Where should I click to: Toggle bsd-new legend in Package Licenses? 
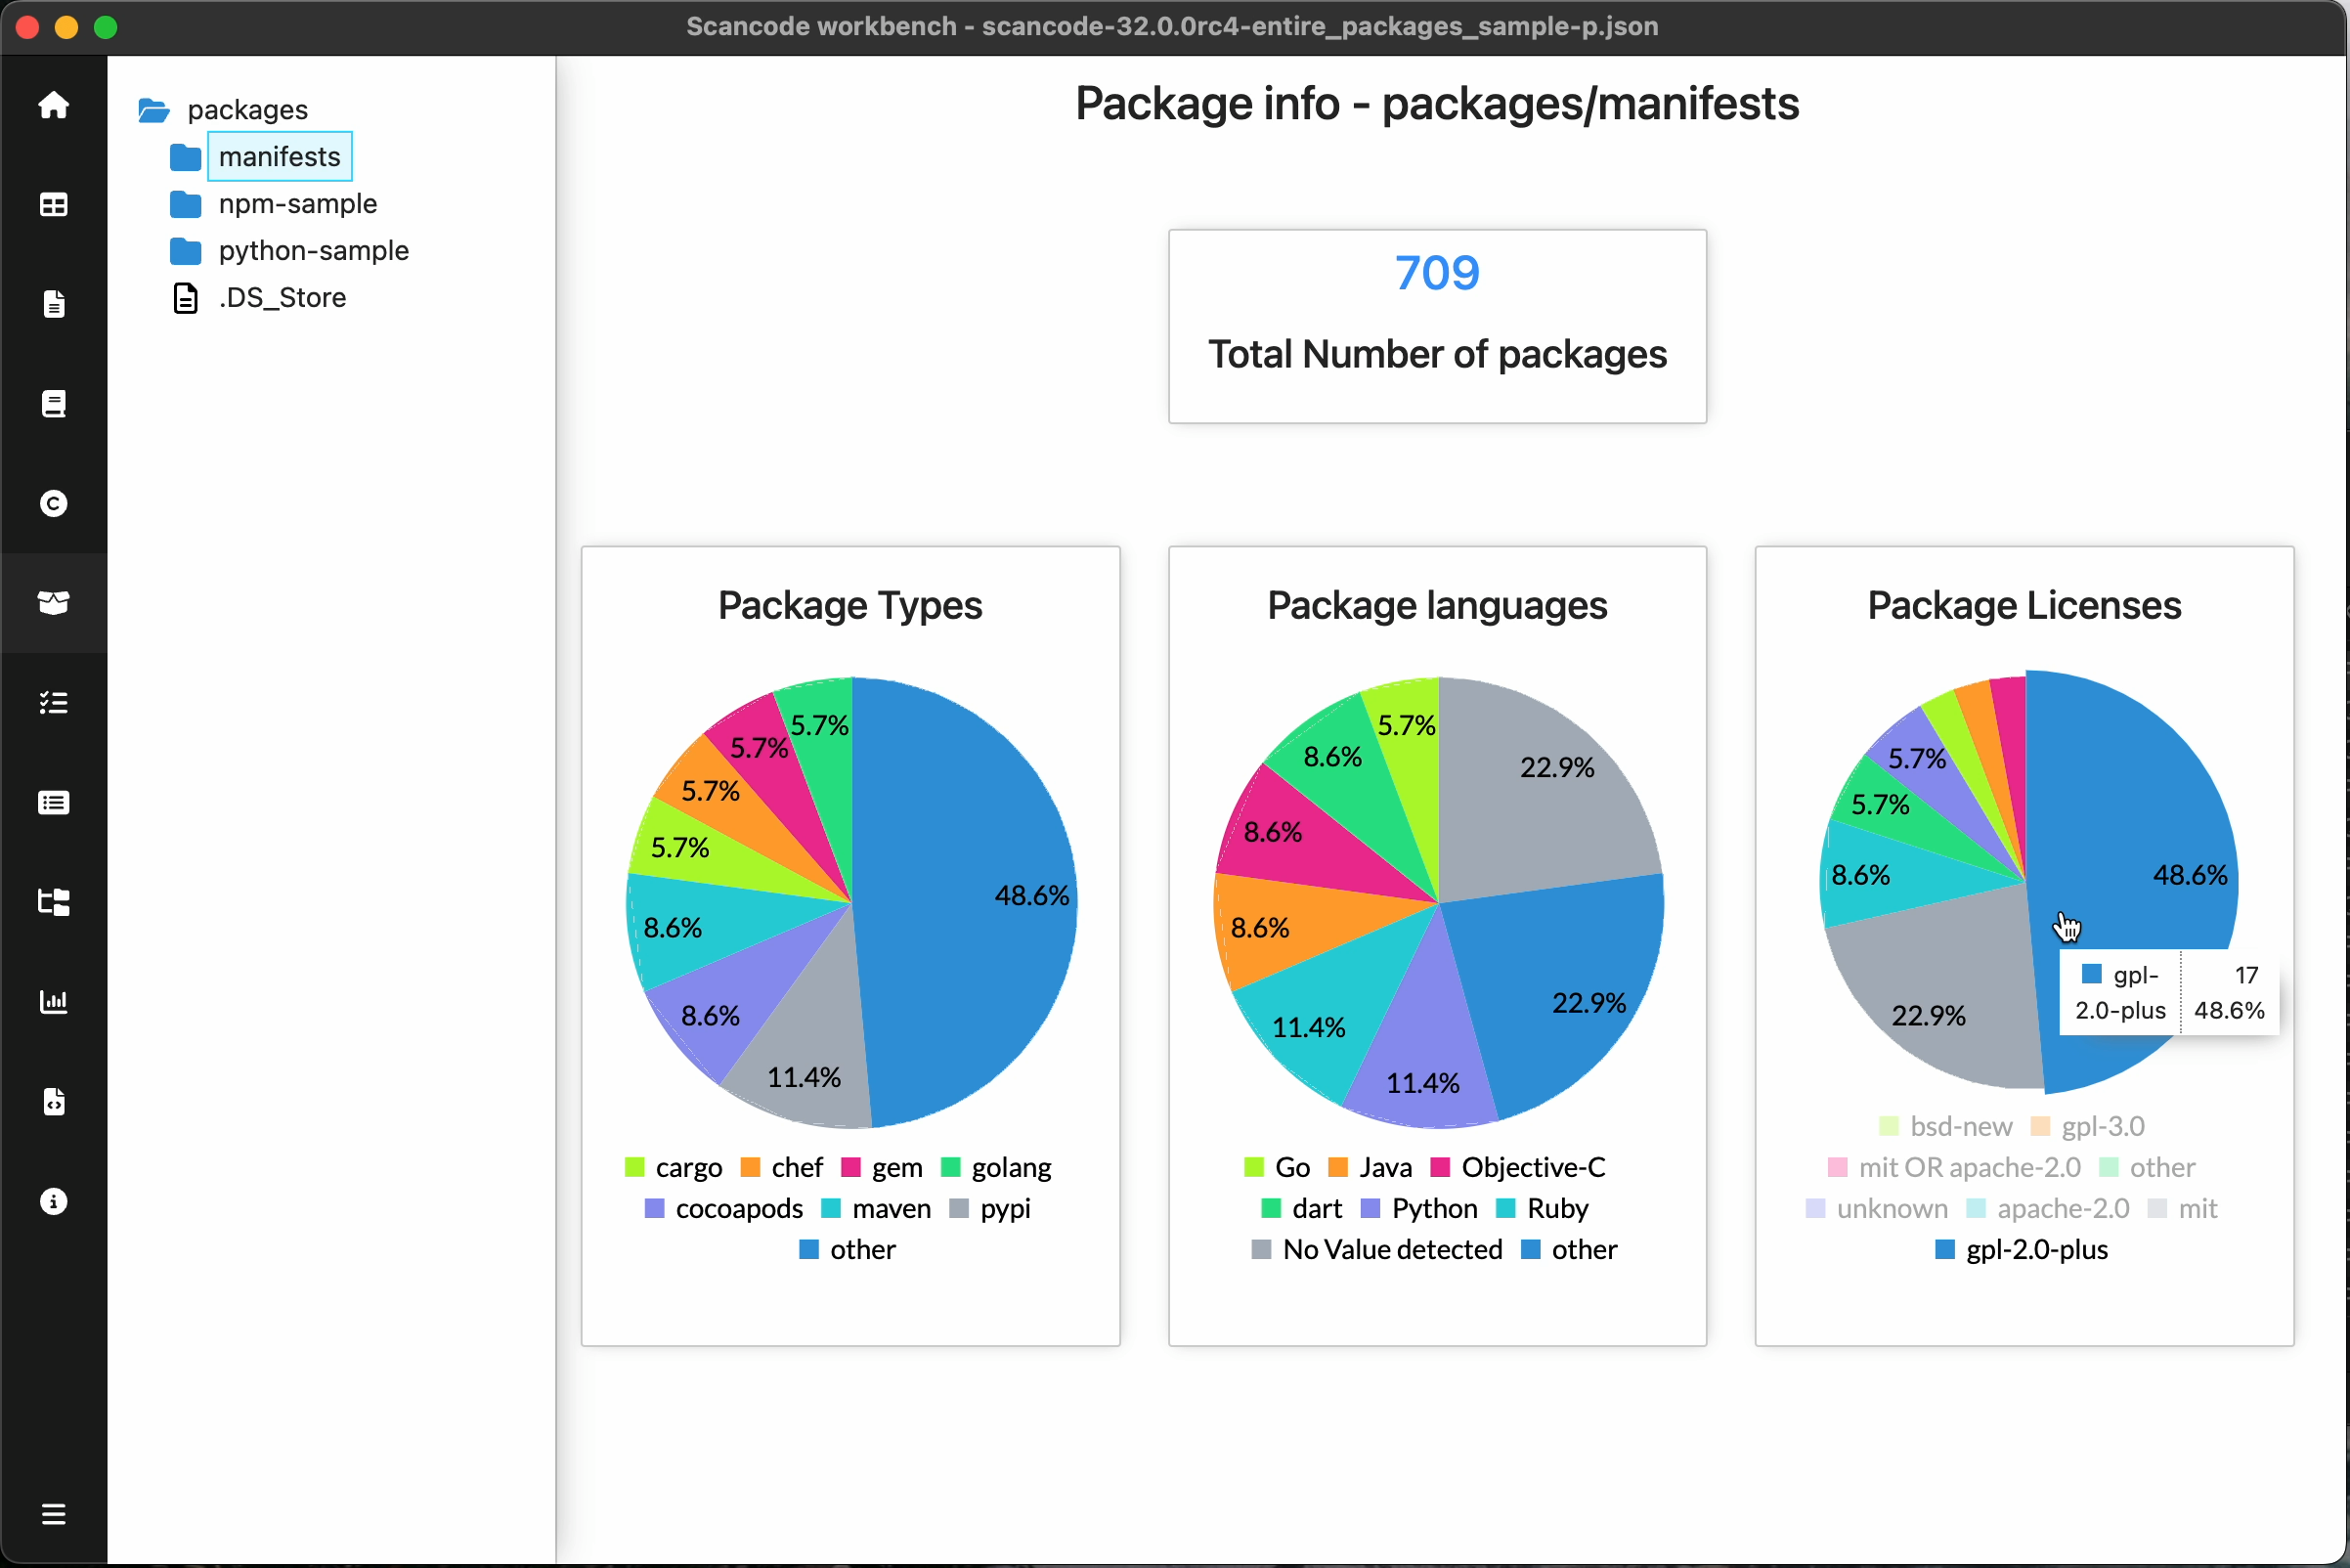click(1945, 1126)
